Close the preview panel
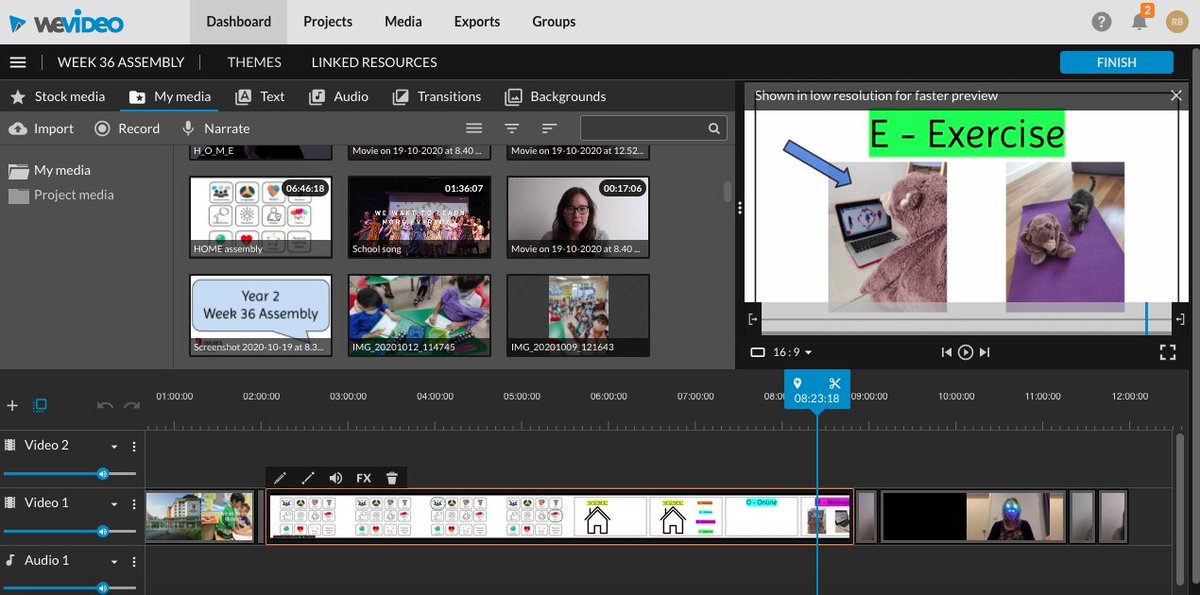Viewport: 1200px width, 595px height. 1176,96
